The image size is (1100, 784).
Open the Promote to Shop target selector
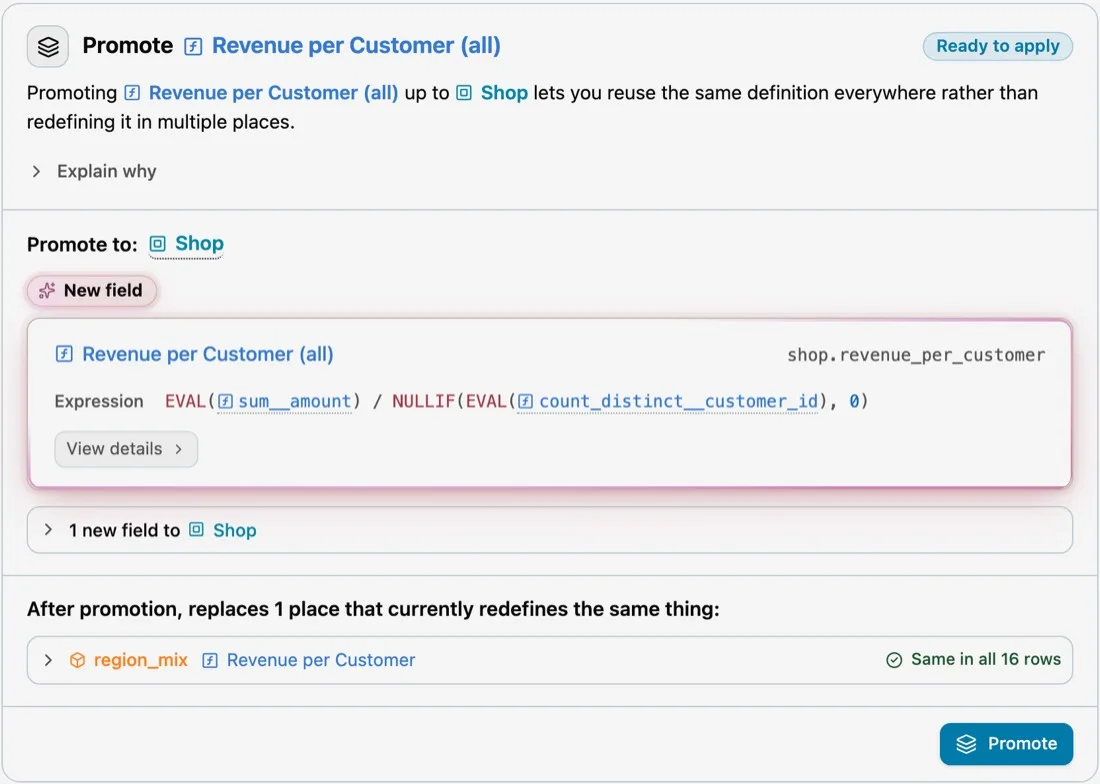pos(187,244)
